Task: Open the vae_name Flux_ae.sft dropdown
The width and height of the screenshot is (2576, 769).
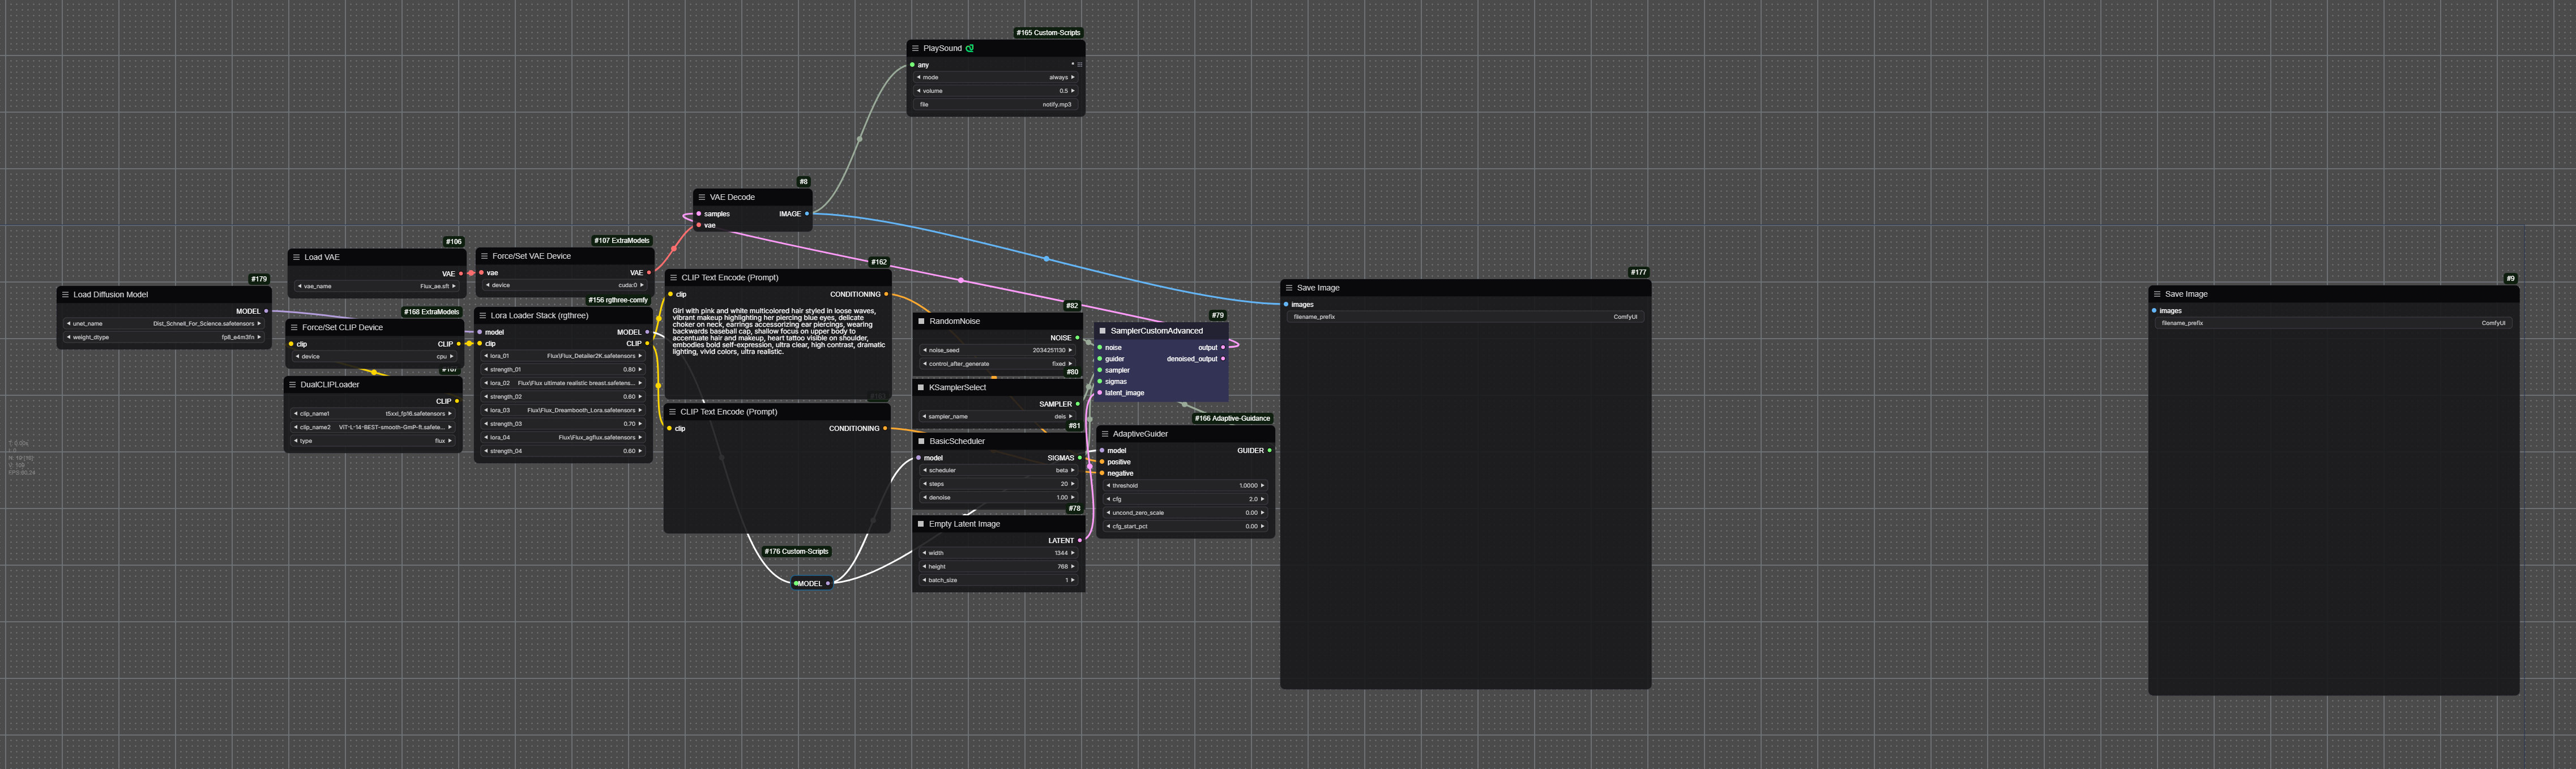Action: click(376, 287)
